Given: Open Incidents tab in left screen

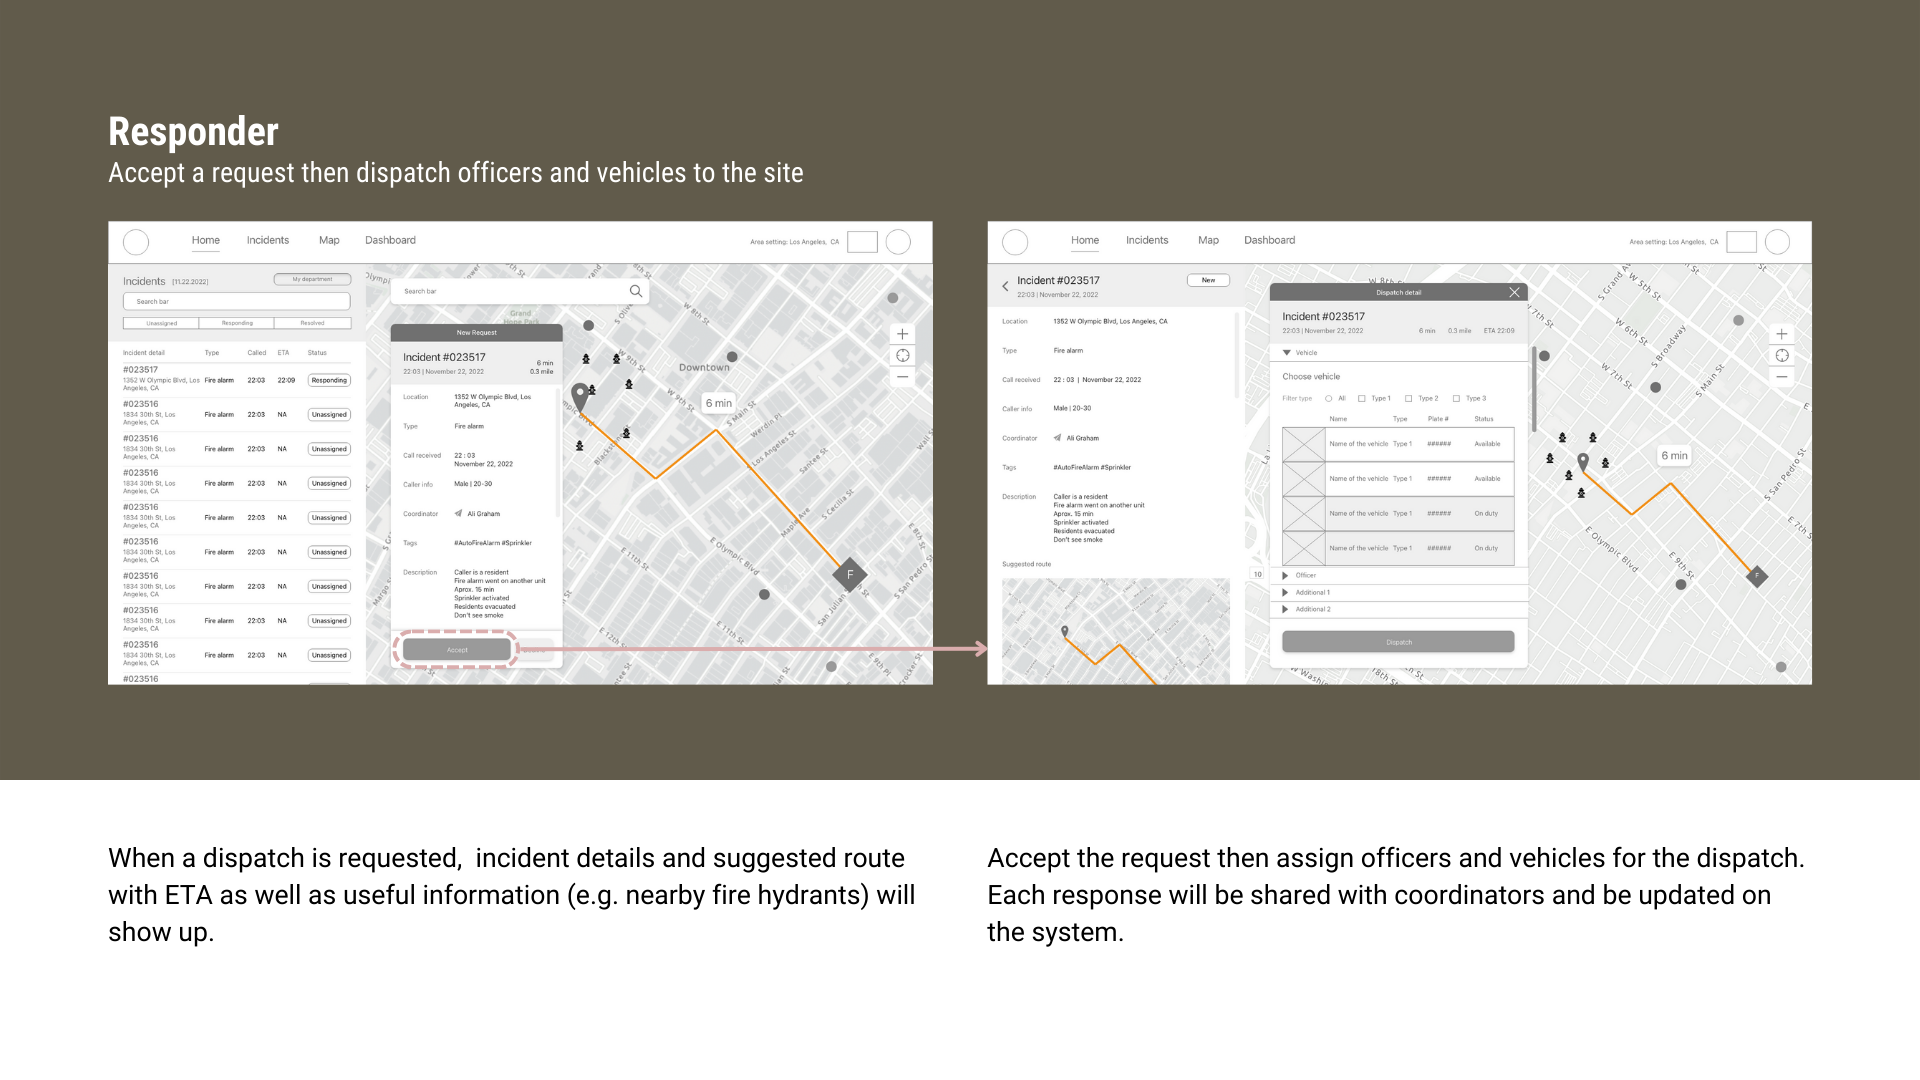Looking at the screenshot, I should 268,240.
